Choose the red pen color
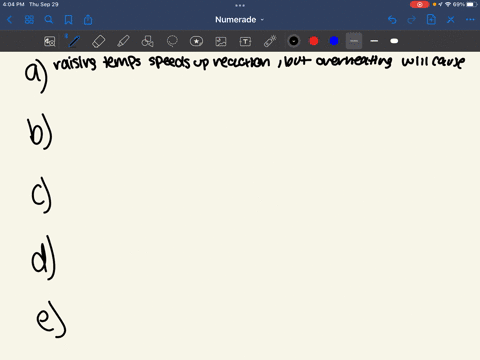480x360 pixels. pyautogui.click(x=314, y=41)
